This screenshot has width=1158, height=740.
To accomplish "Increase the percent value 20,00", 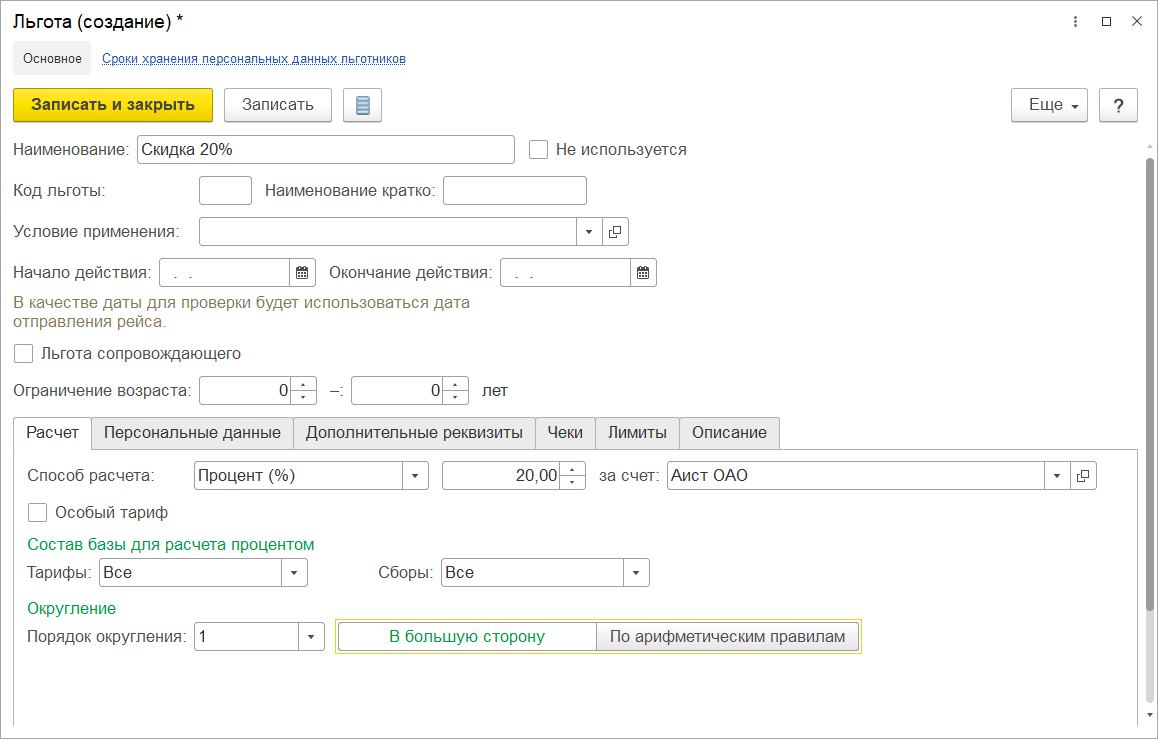I will pos(572,469).
